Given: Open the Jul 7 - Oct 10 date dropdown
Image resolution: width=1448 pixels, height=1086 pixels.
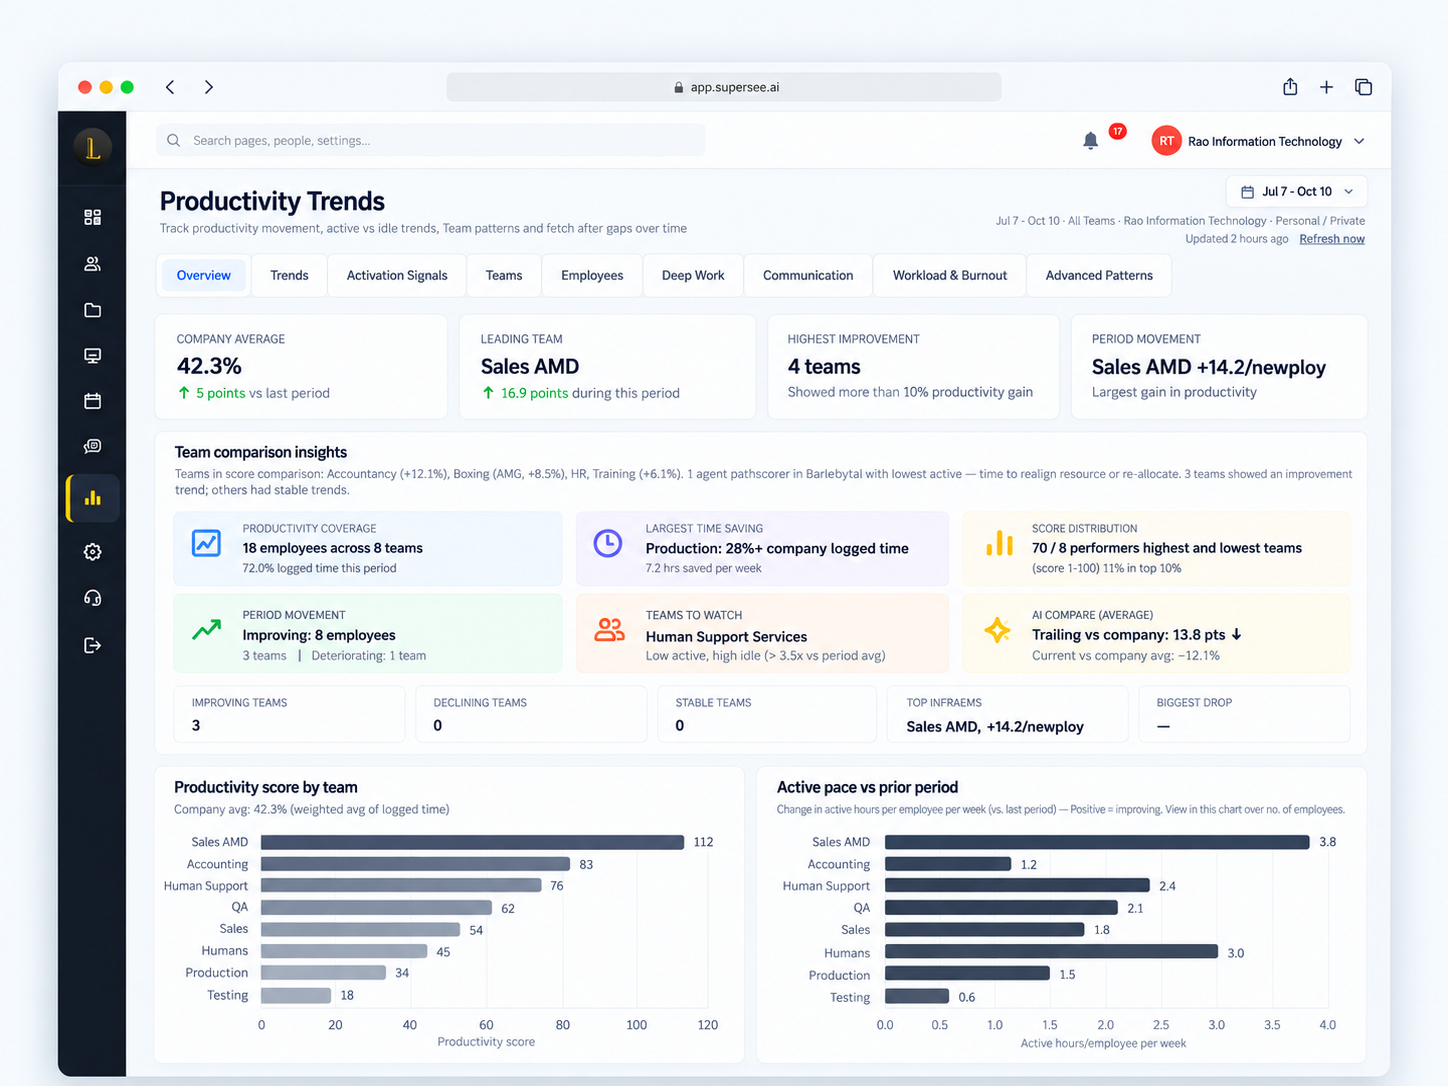Looking at the screenshot, I should point(1297,192).
